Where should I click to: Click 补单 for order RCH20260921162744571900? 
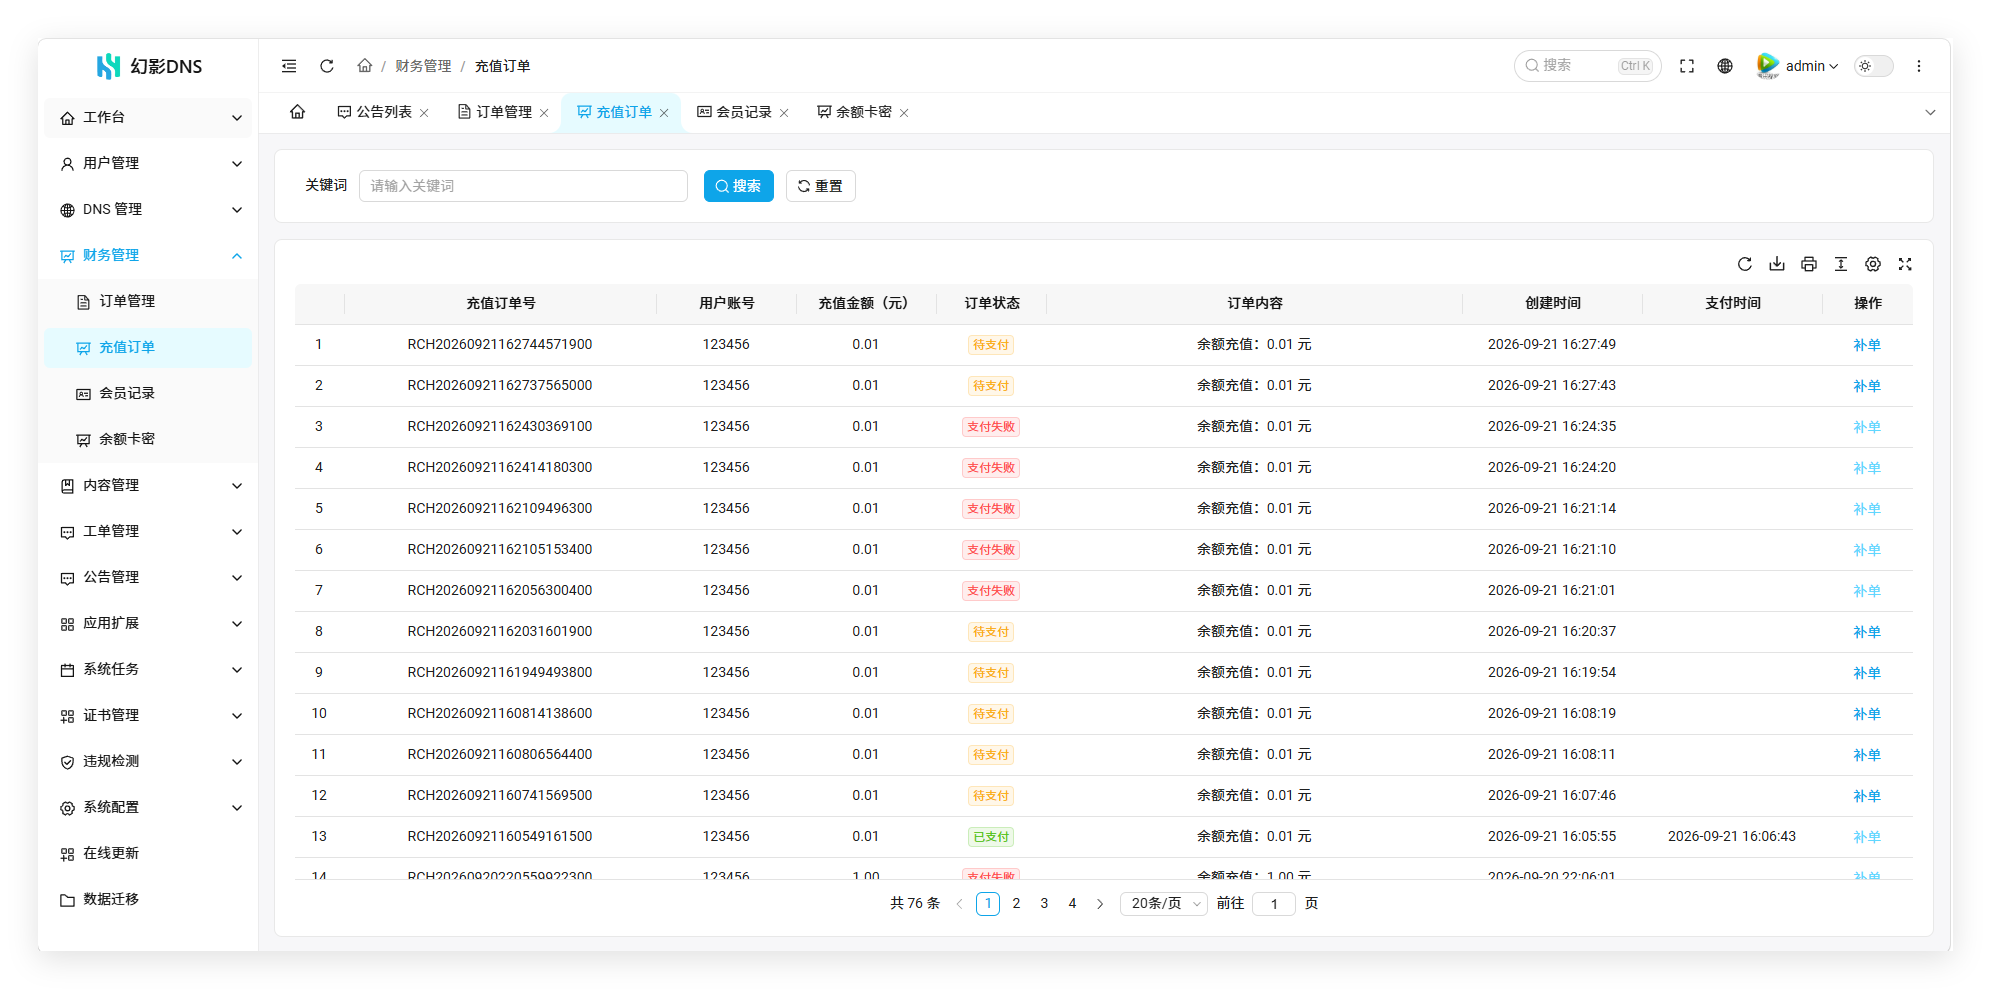pyautogui.click(x=1867, y=345)
